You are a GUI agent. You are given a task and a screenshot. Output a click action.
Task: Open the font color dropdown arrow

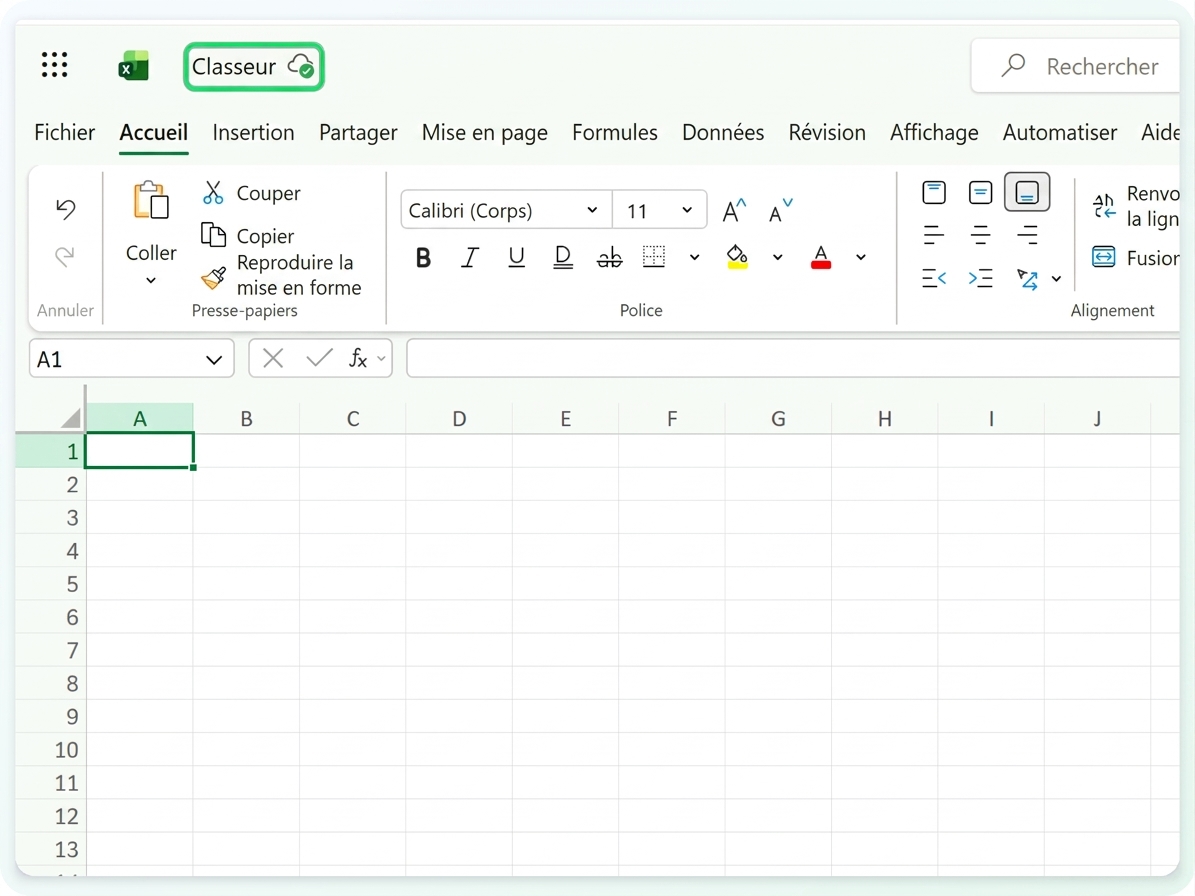tap(860, 258)
